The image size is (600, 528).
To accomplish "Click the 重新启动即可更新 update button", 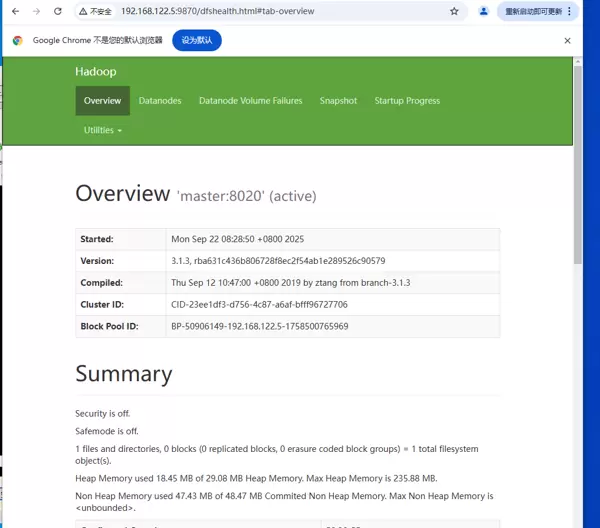I will pos(541,11).
